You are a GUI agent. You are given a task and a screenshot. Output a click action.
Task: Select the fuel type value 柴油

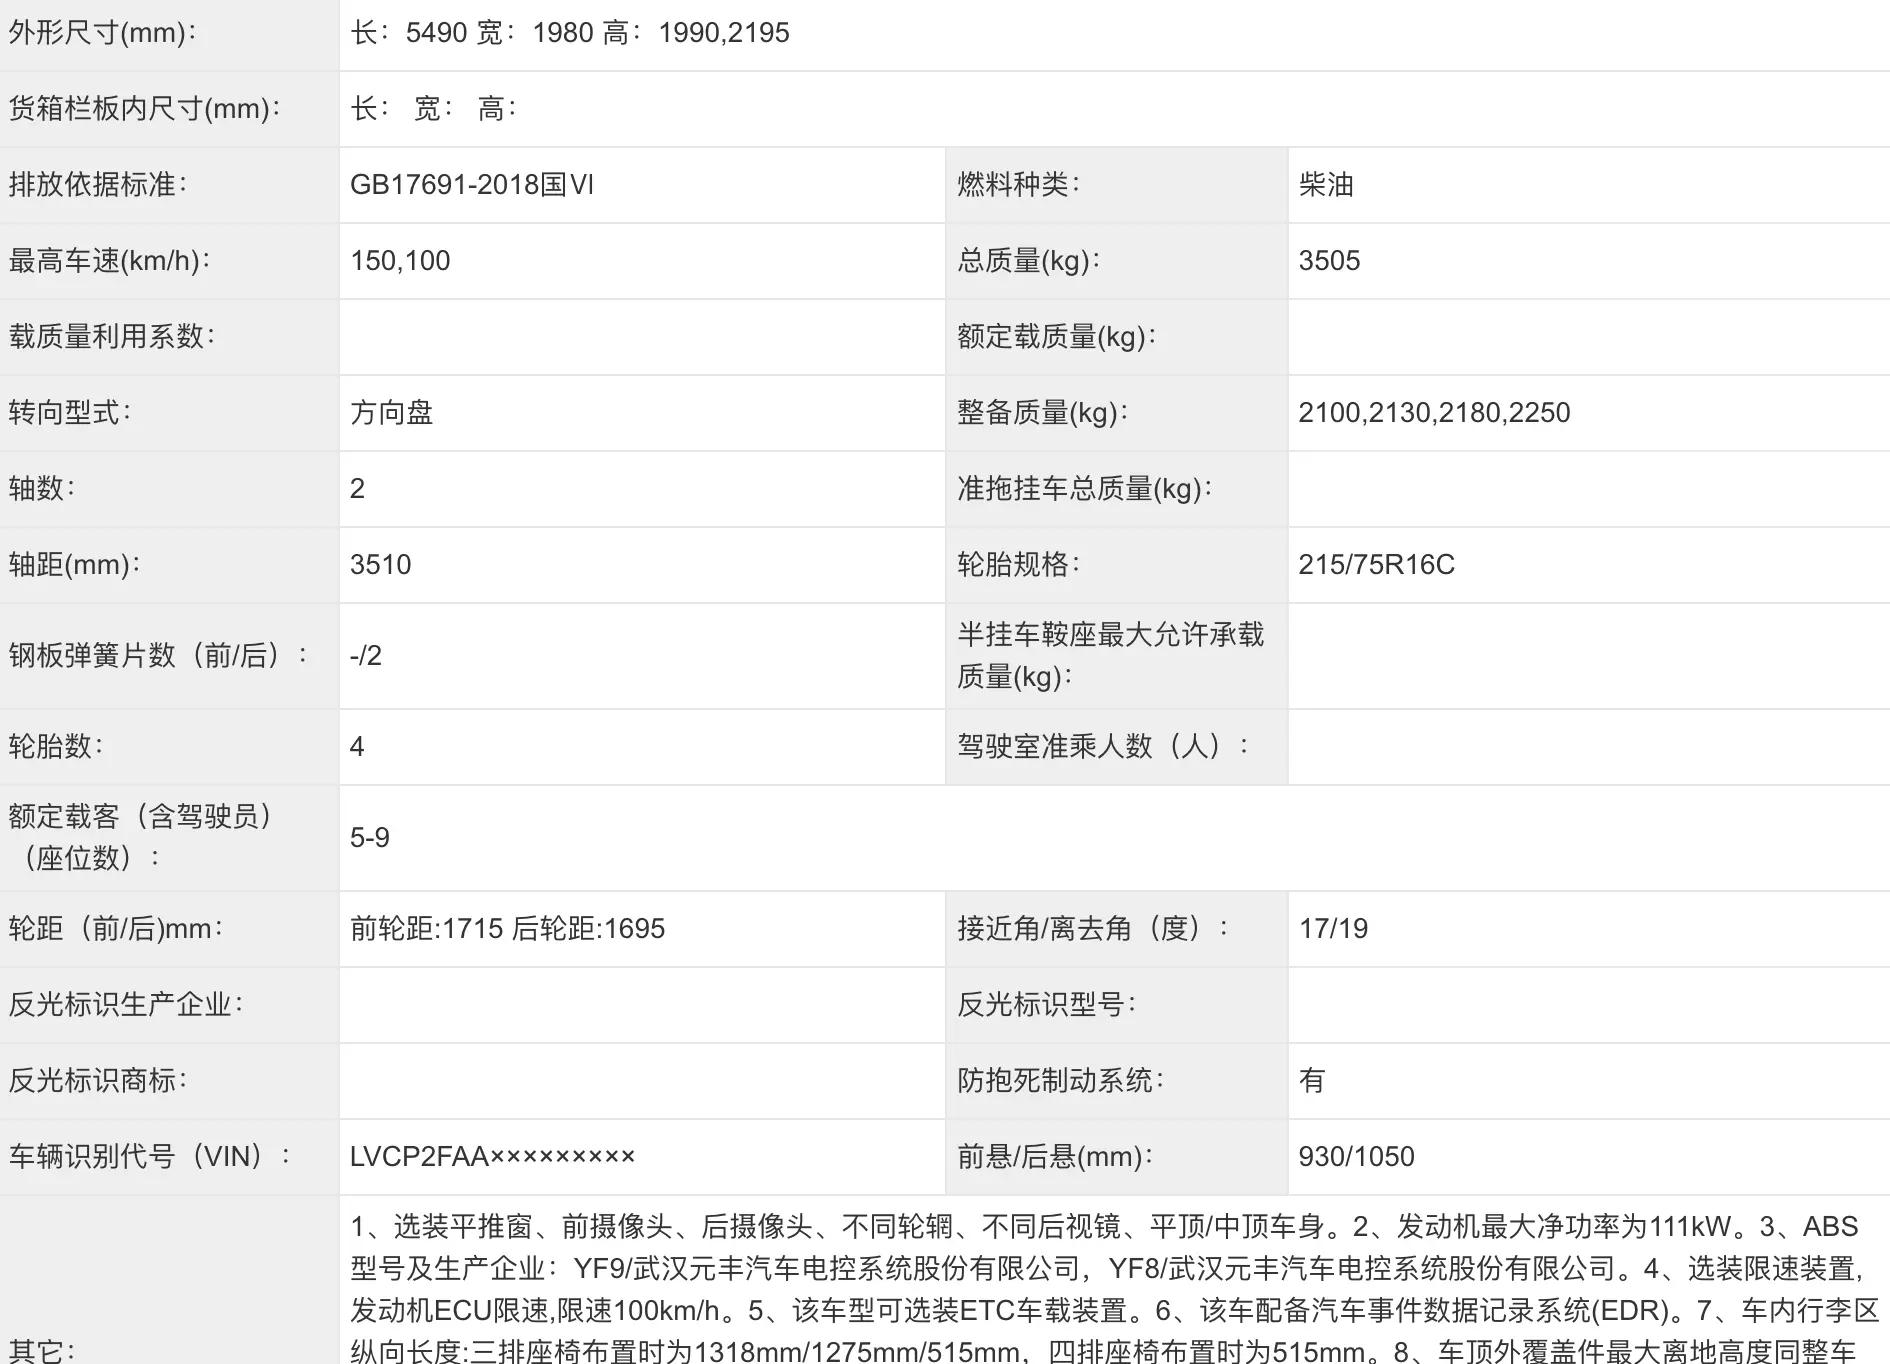(1326, 185)
